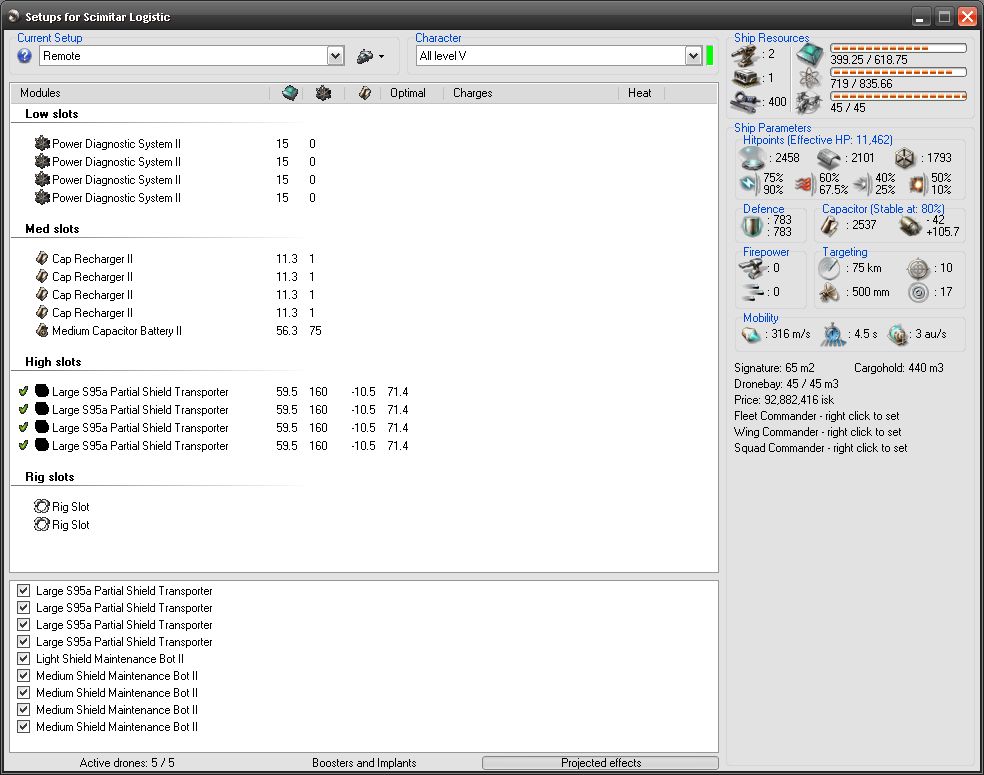The image size is (984, 775).
Task: Click the blue help question mark icon
Action: coord(24,56)
